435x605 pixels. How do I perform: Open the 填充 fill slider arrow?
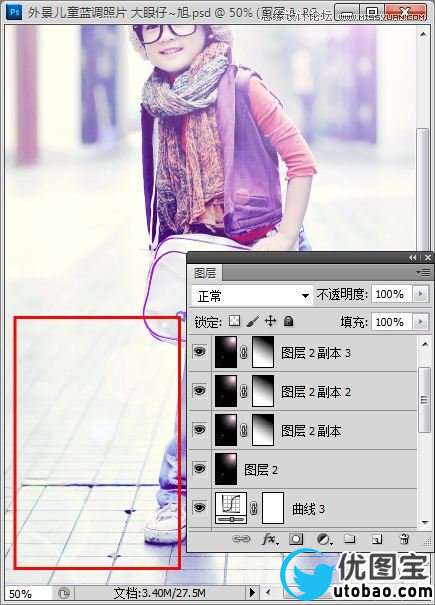click(x=420, y=321)
